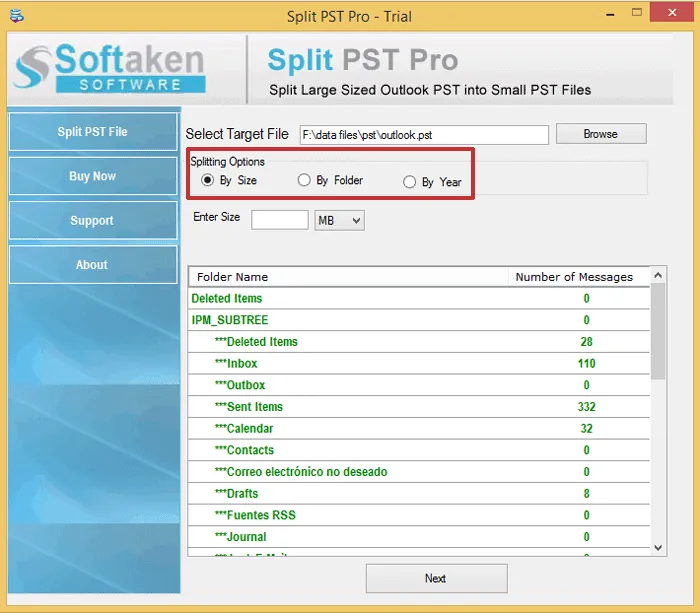Image resolution: width=700 pixels, height=613 pixels.
Task: Click the folder list scroll up arrow
Action: (658, 275)
